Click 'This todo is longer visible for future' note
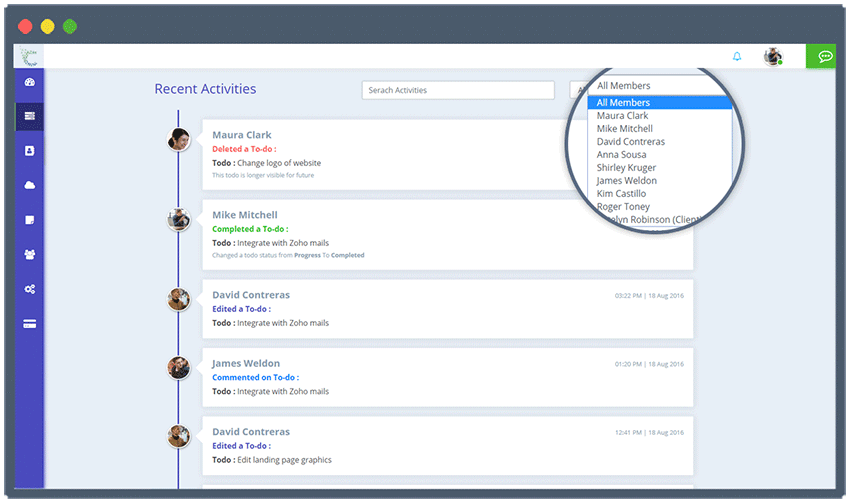 pyautogui.click(x=263, y=175)
